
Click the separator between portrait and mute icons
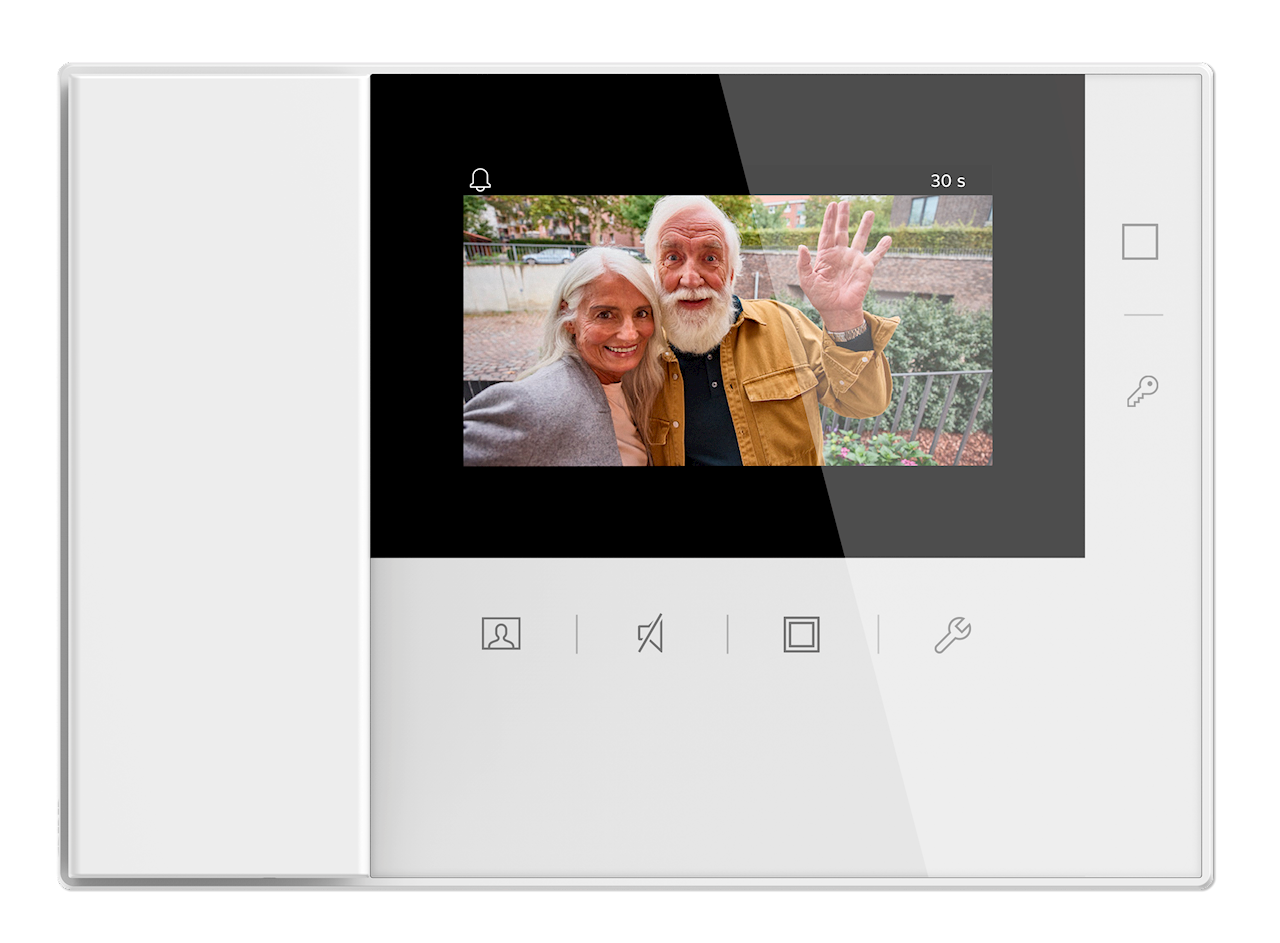tap(577, 634)
